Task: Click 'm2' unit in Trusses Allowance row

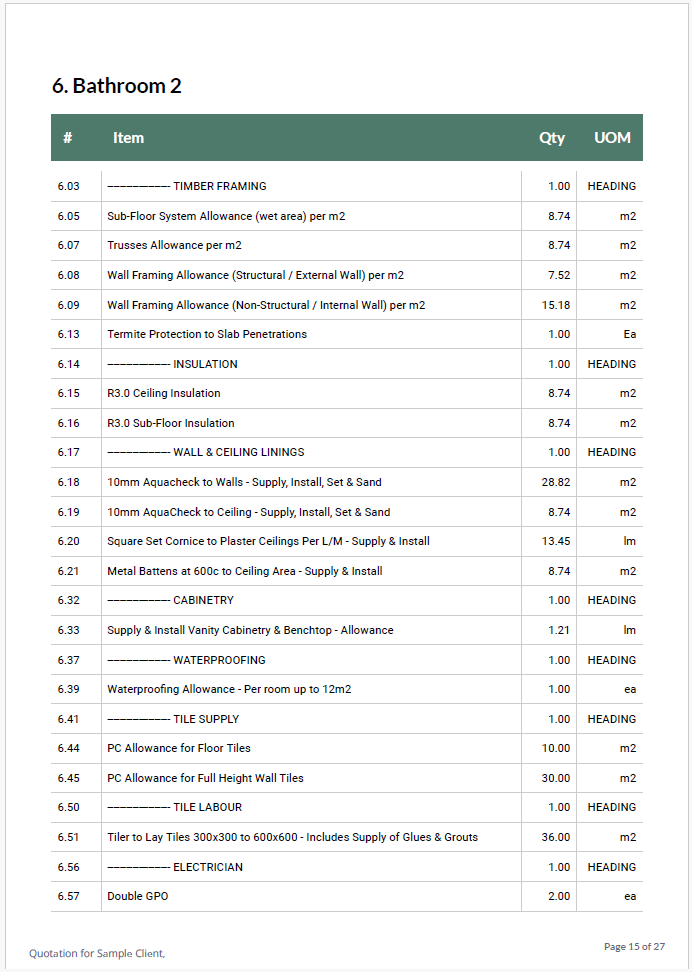Action: click(x=628, y=245)
